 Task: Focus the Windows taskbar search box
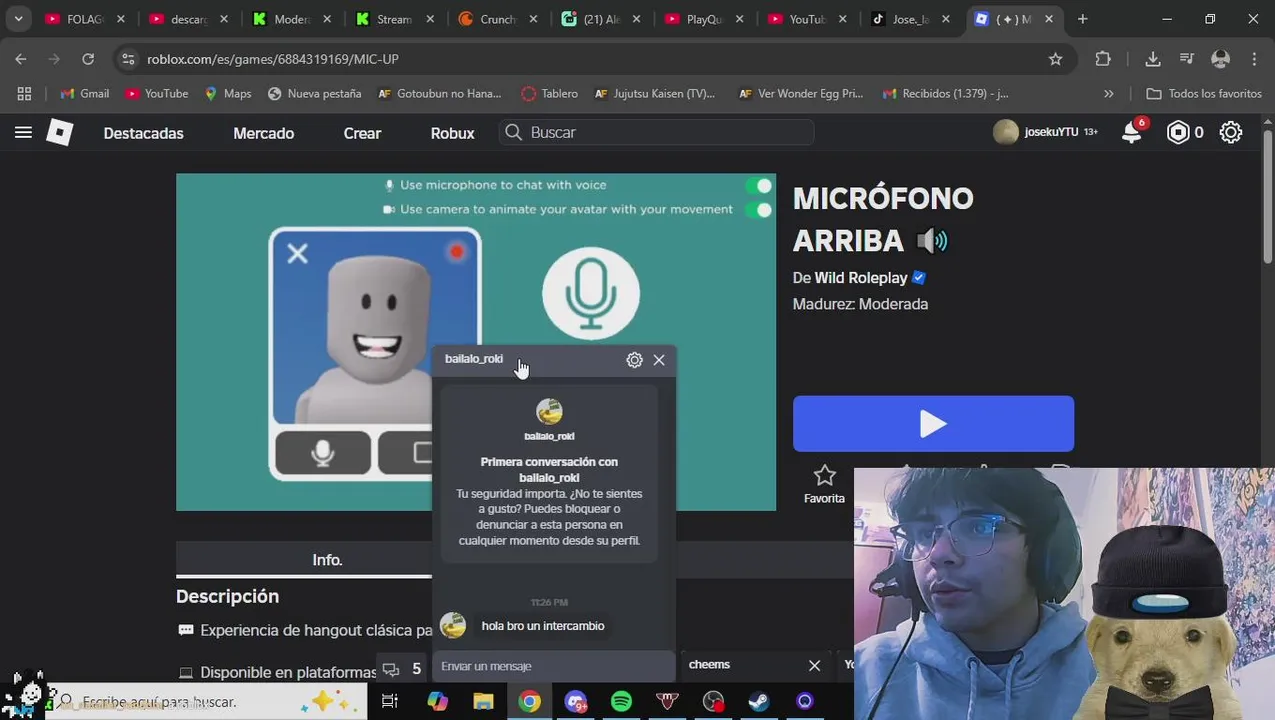point(208,702)
